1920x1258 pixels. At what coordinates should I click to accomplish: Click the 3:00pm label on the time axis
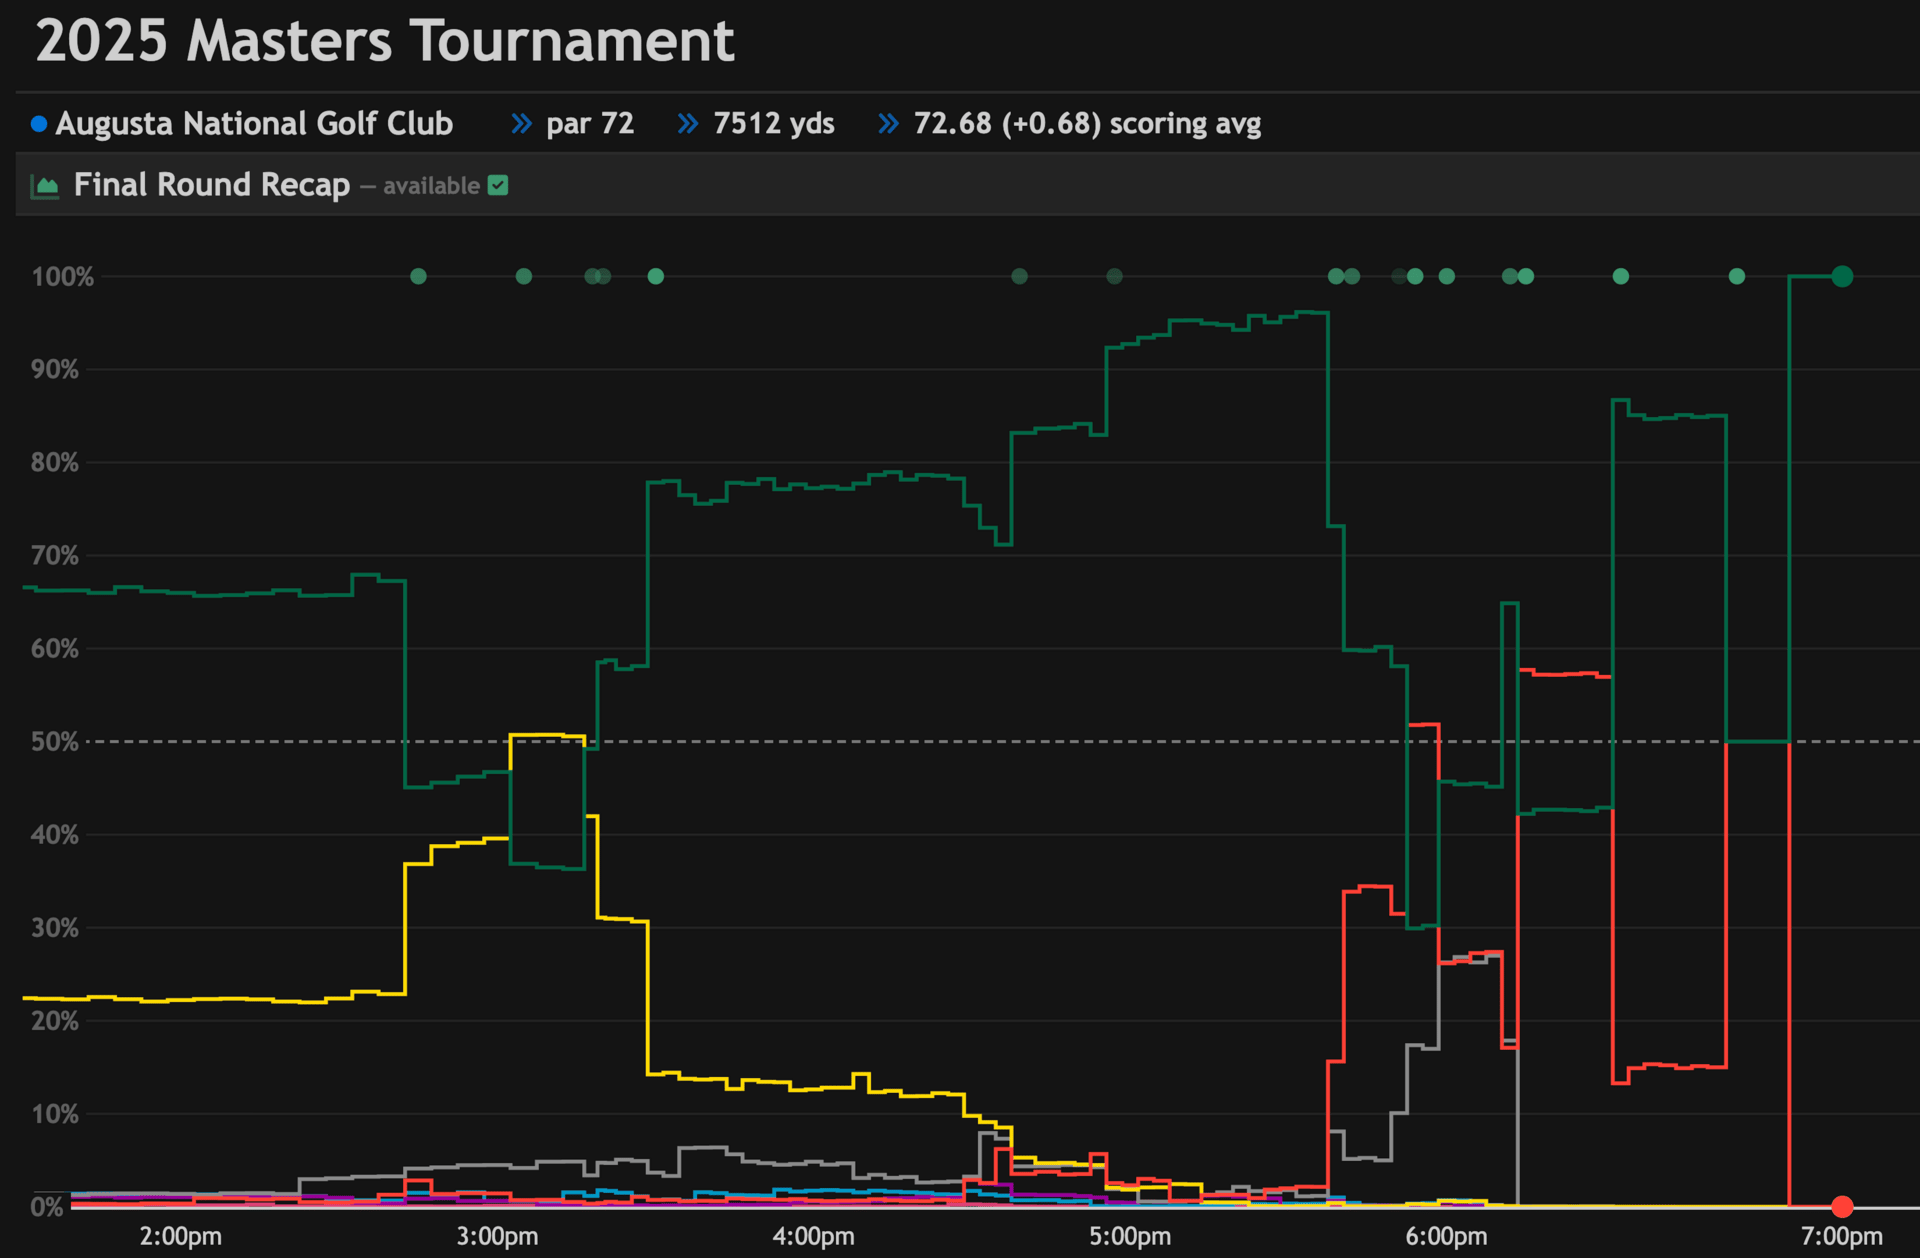497,1236
